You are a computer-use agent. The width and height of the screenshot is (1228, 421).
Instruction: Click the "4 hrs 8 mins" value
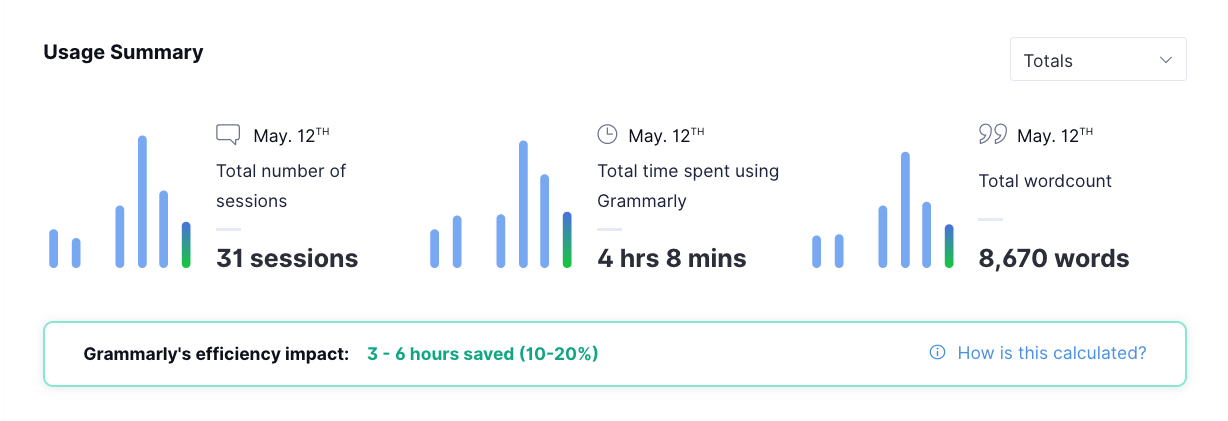671,259
